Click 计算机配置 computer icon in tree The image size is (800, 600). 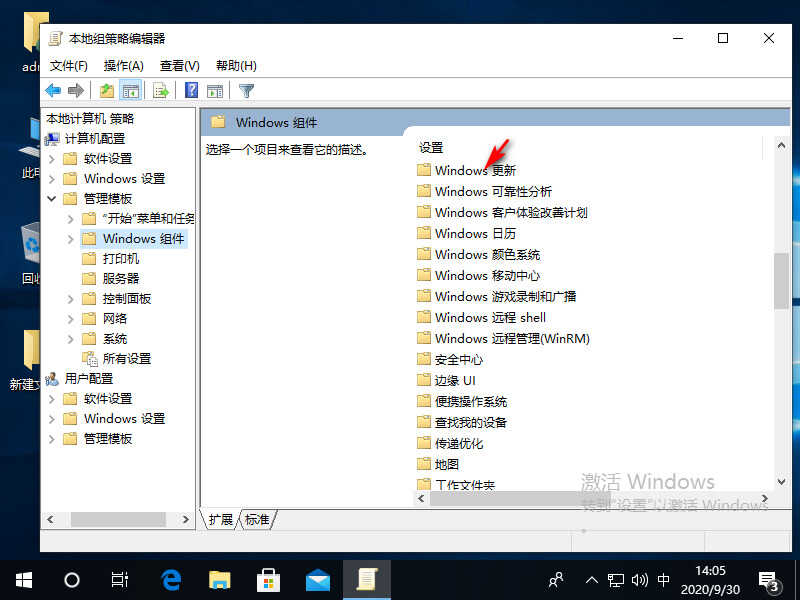(52, 139)
